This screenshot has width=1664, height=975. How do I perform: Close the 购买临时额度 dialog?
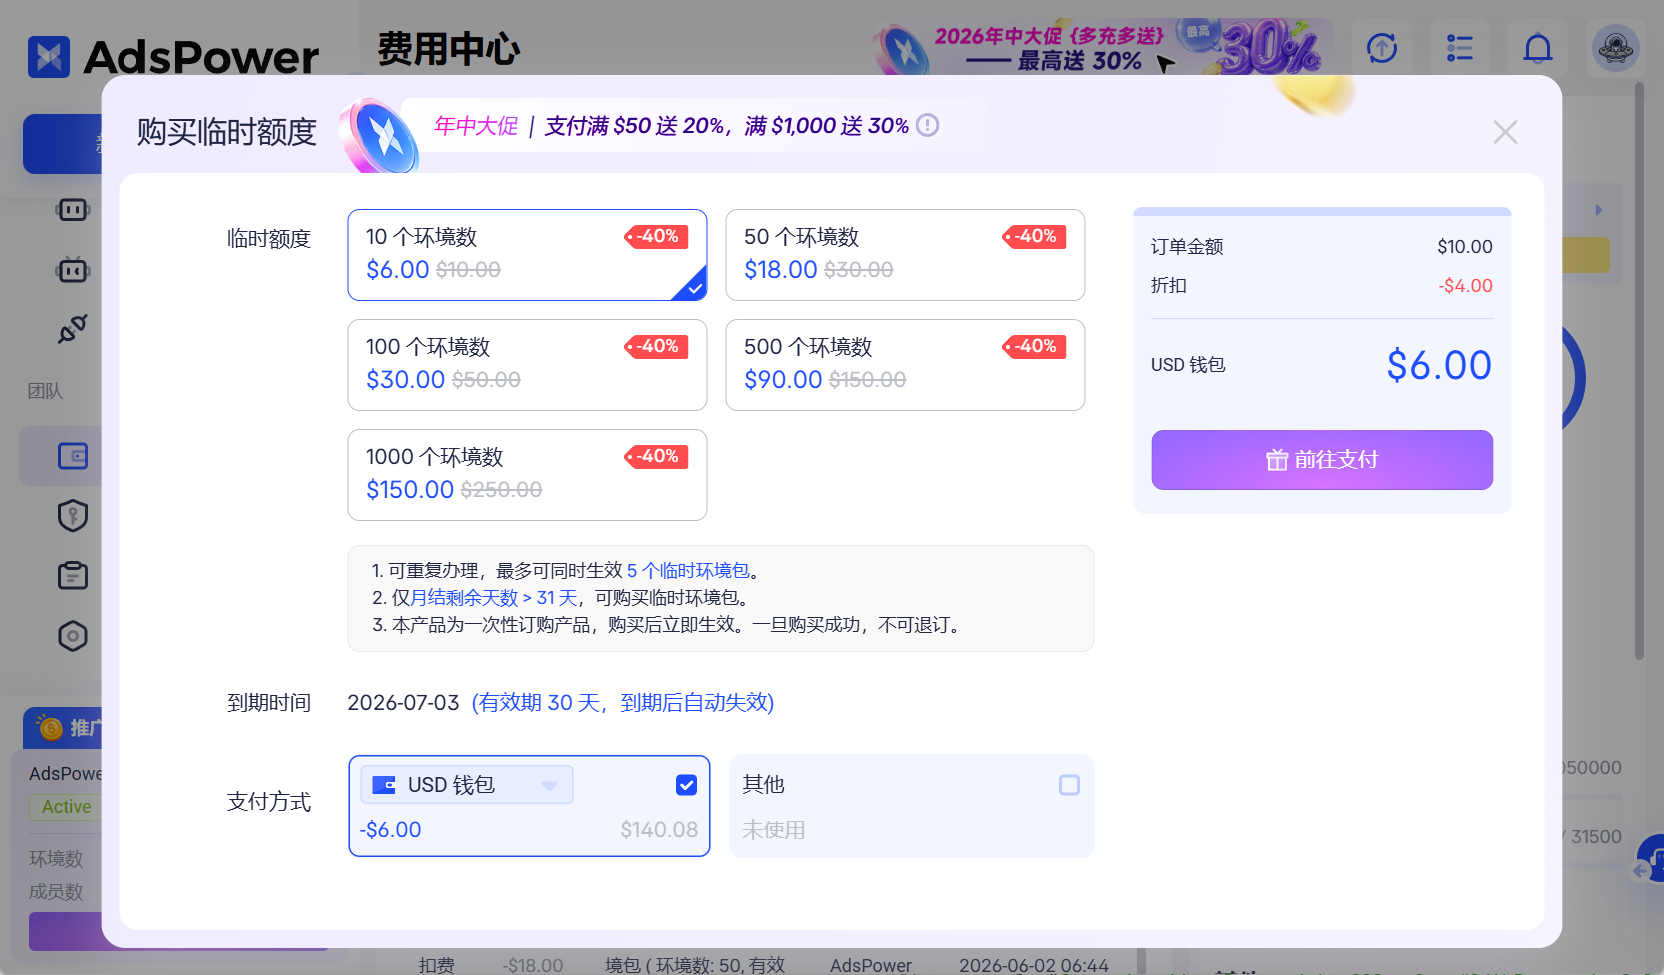[x=1505, y=132]
